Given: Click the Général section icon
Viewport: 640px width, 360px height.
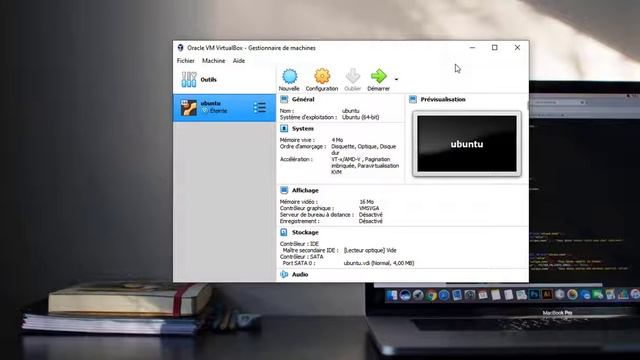Looking at the screenshot, I should point(284,99).
